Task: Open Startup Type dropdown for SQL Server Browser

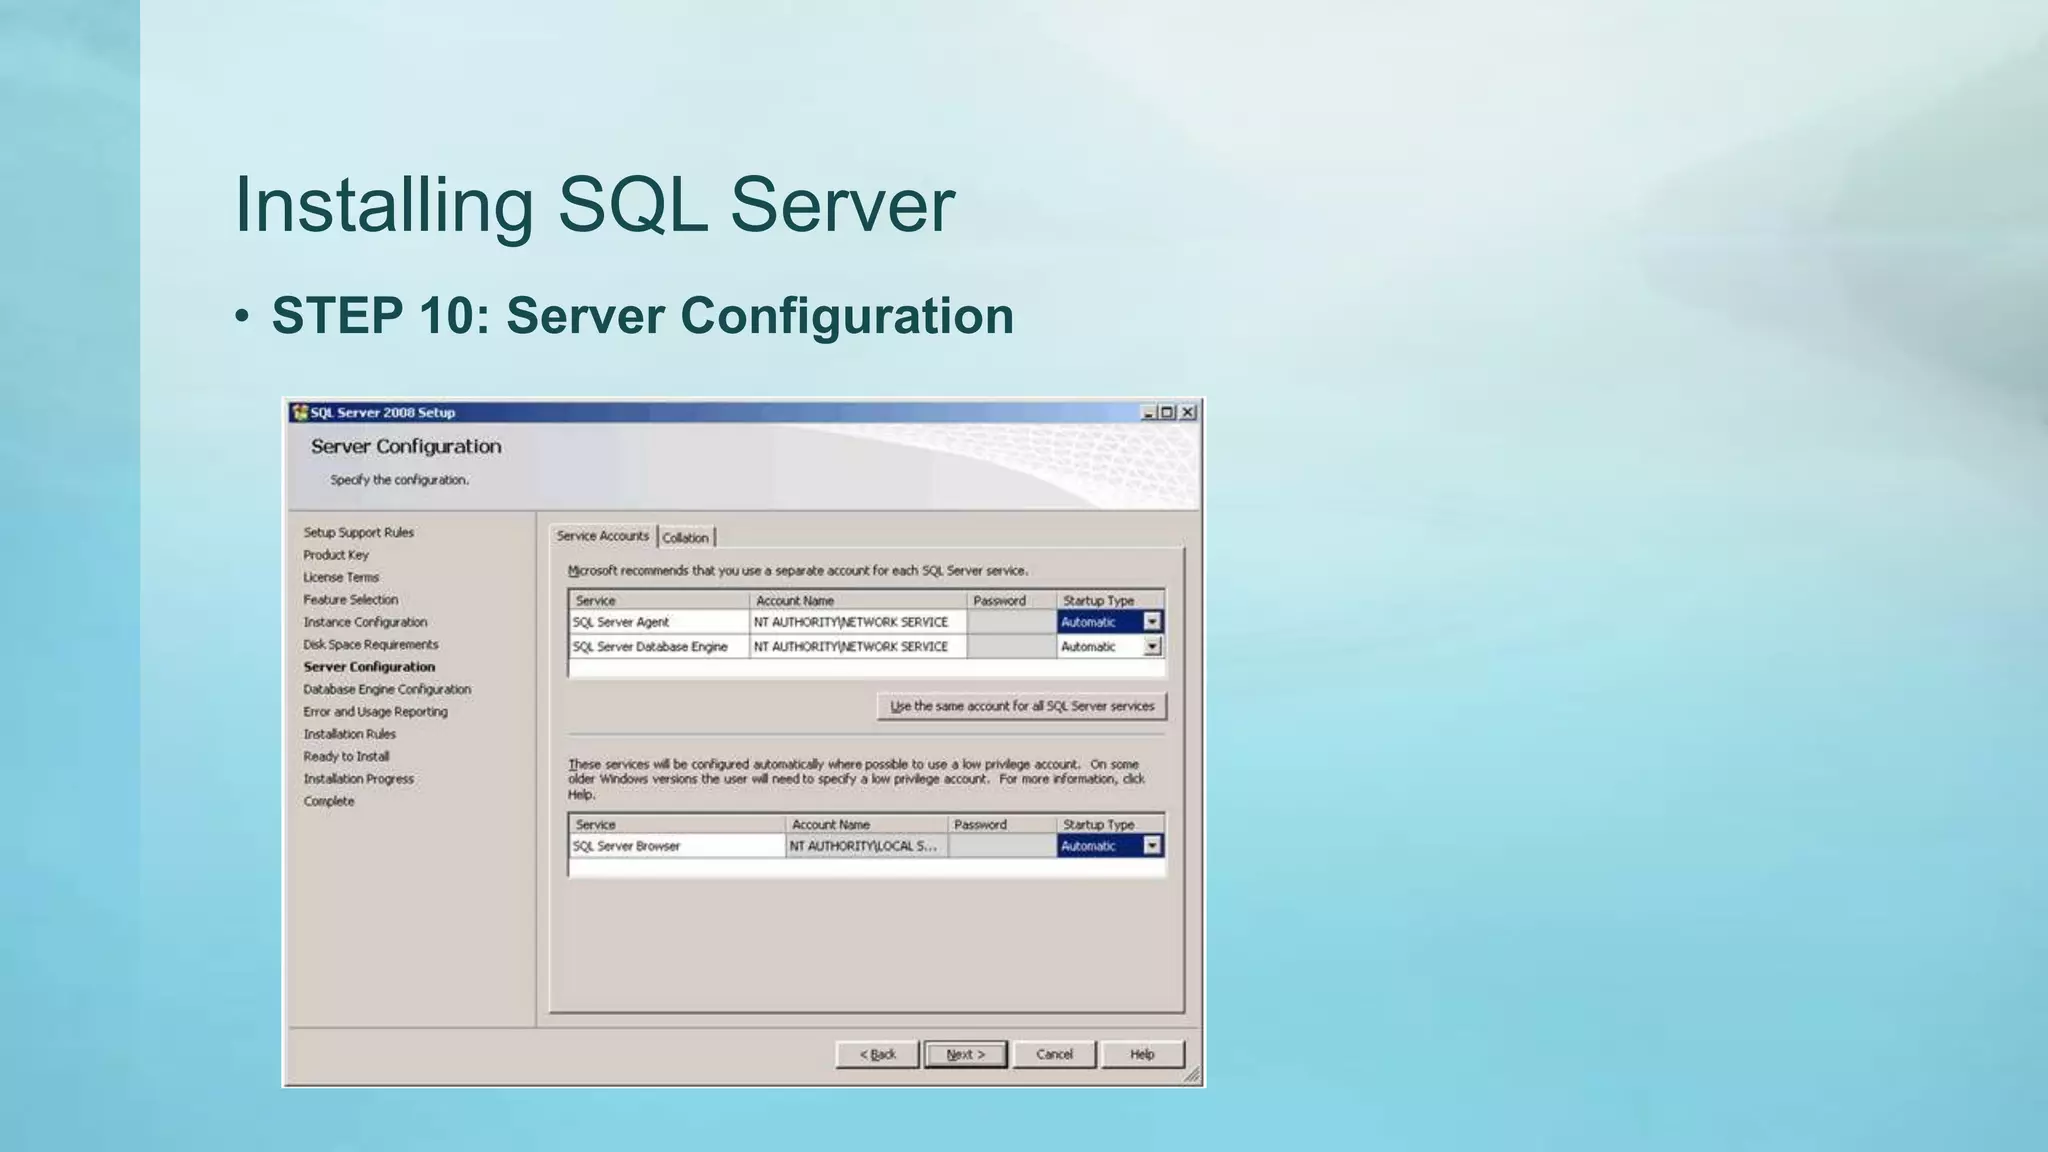Action: click(x=1152, y=846)
